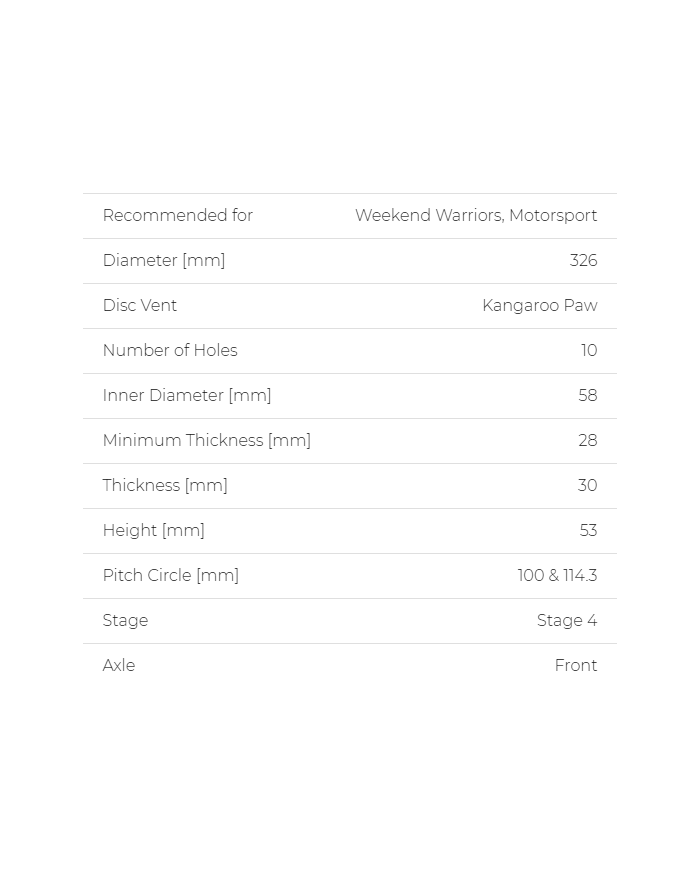Click the 'Recommended for' row label
This screenshot has width=700, height=880.
coord(178,216)
